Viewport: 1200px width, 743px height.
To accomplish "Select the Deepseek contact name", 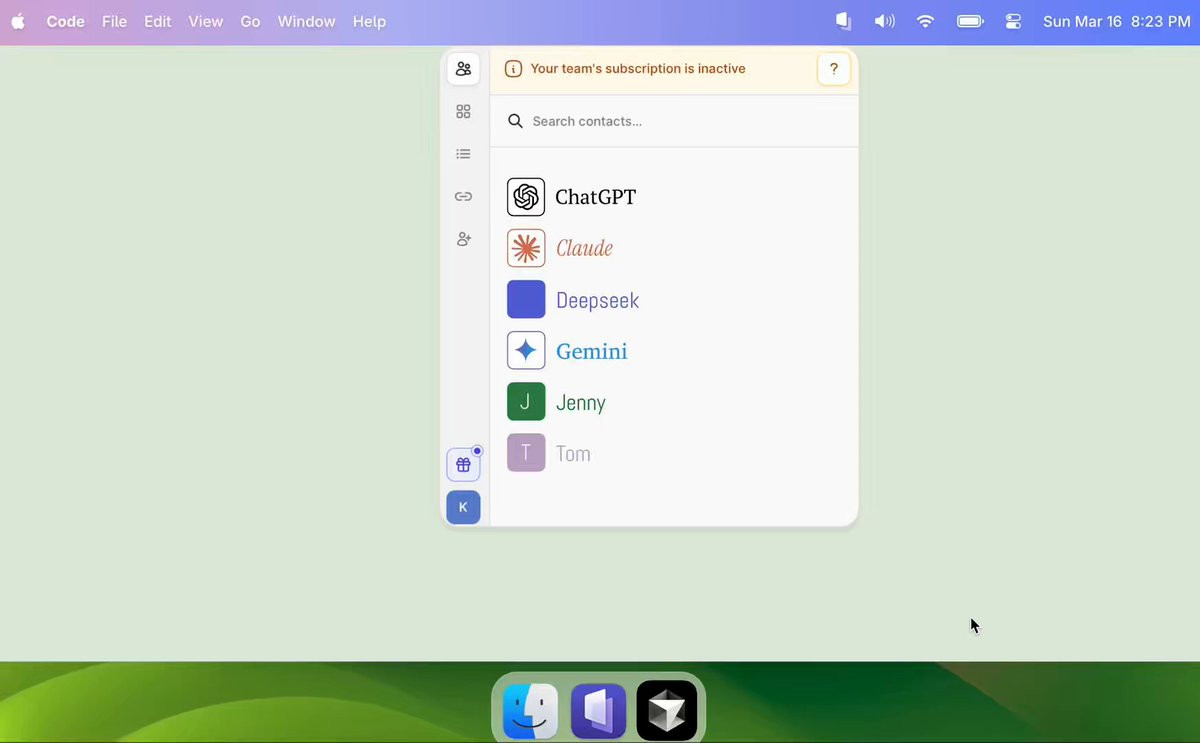I will pos(597,300).
